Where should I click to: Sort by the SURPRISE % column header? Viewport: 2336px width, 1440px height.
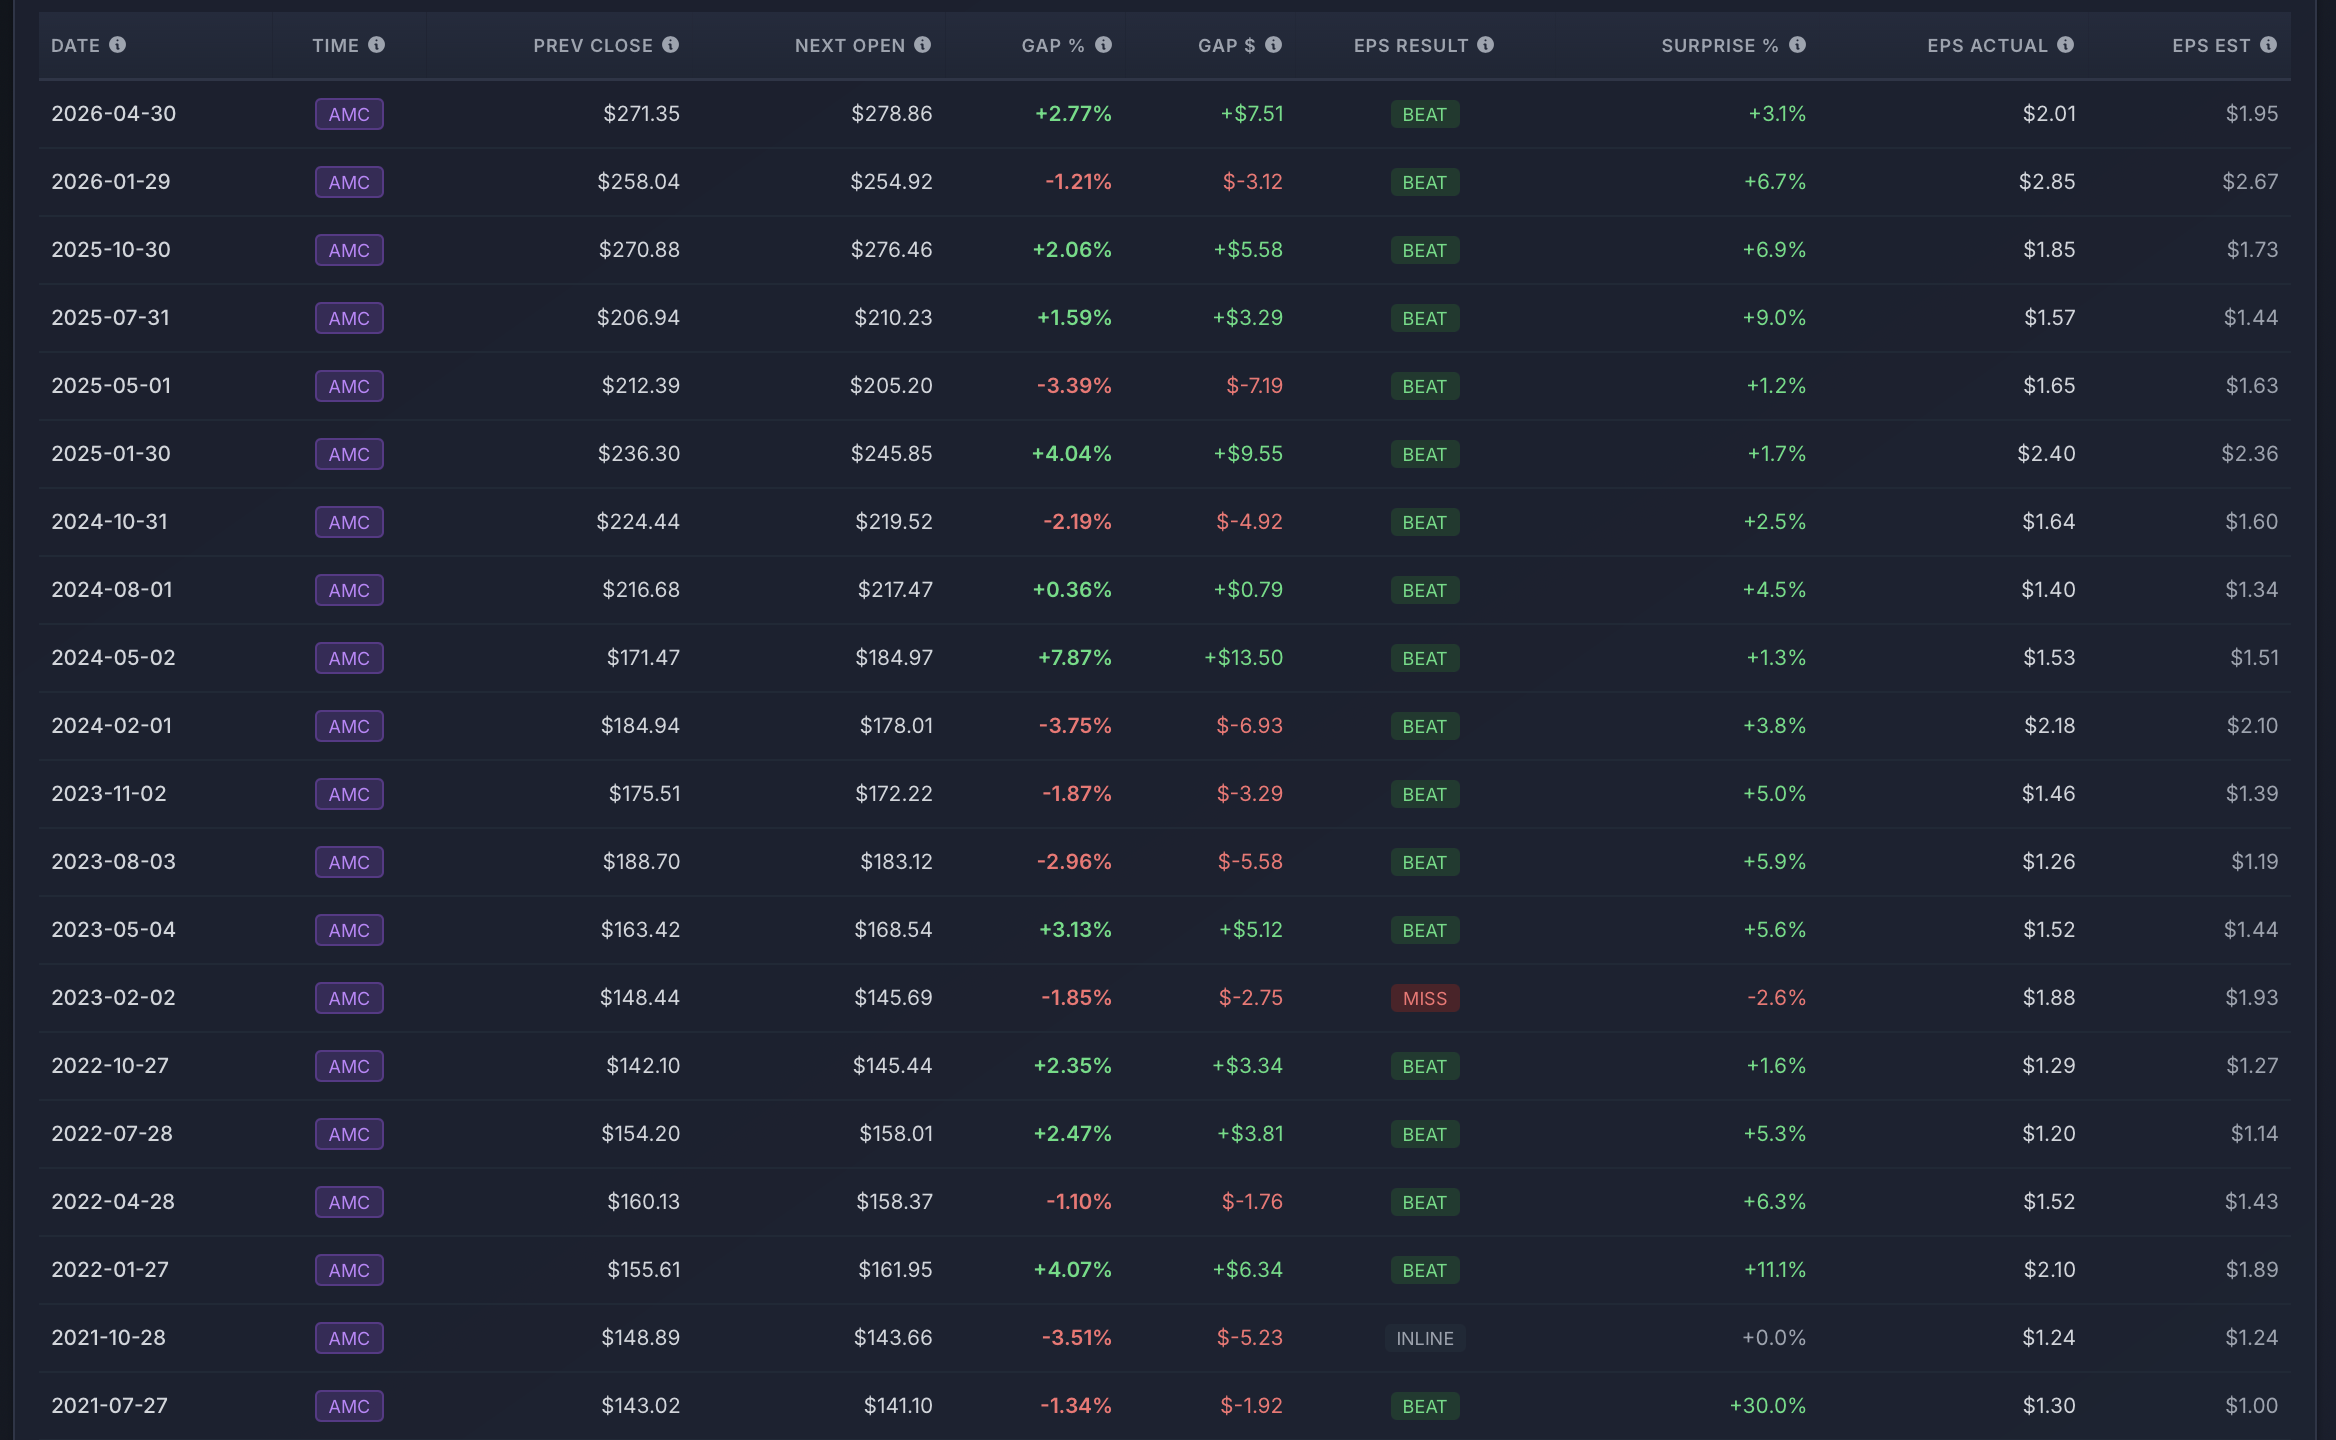[1720, 46]
